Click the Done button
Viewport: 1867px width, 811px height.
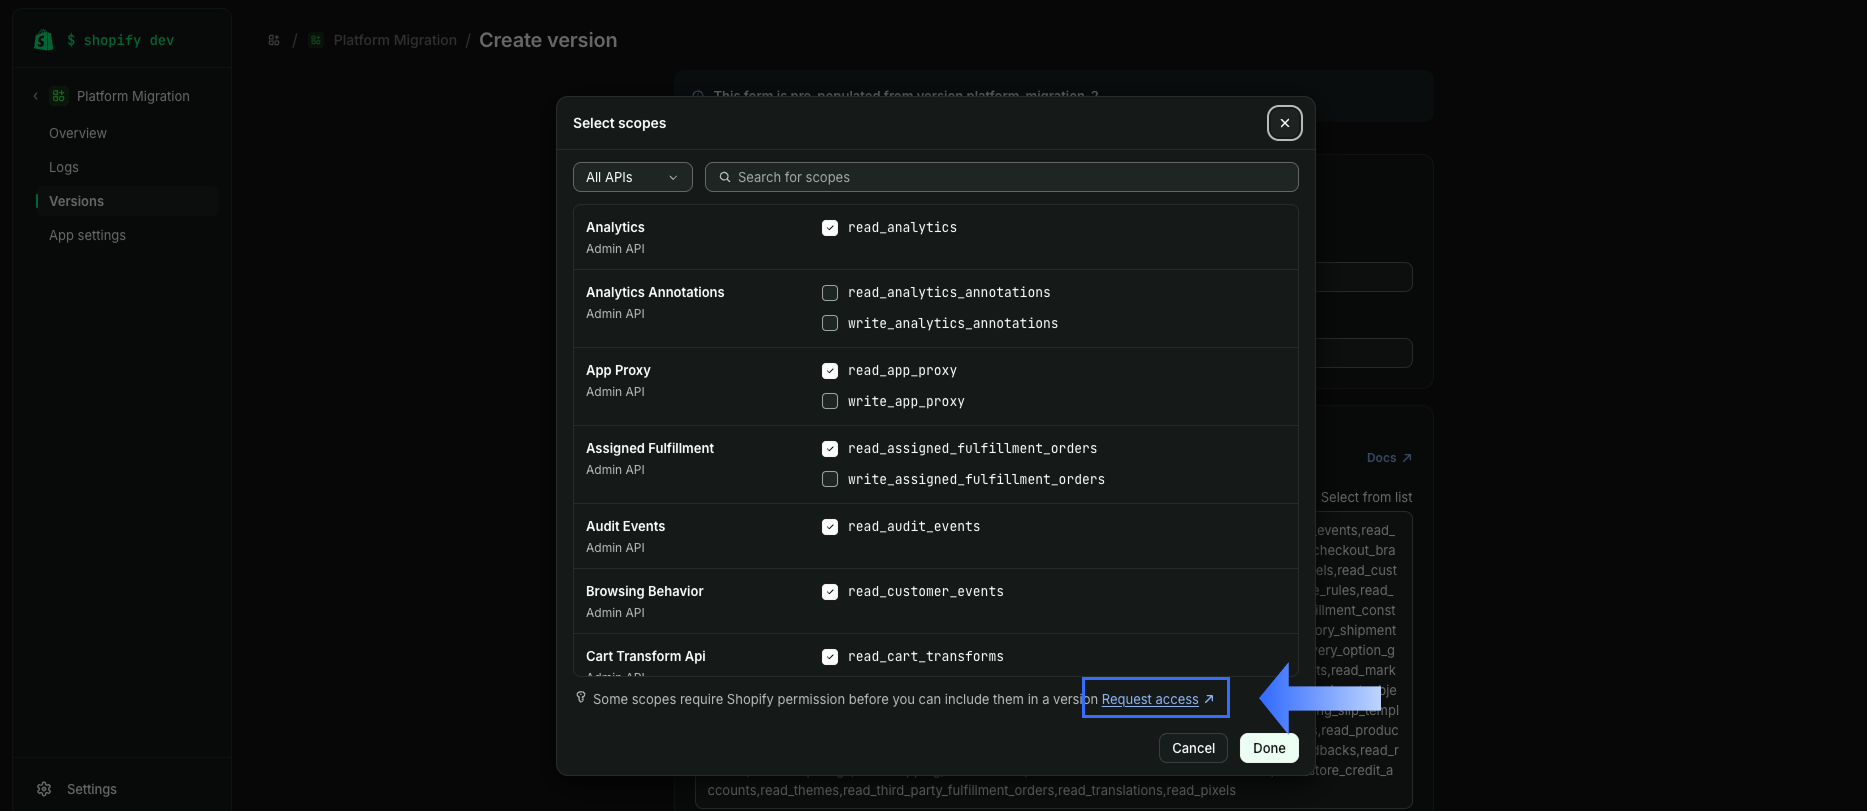click(1269, 748)
